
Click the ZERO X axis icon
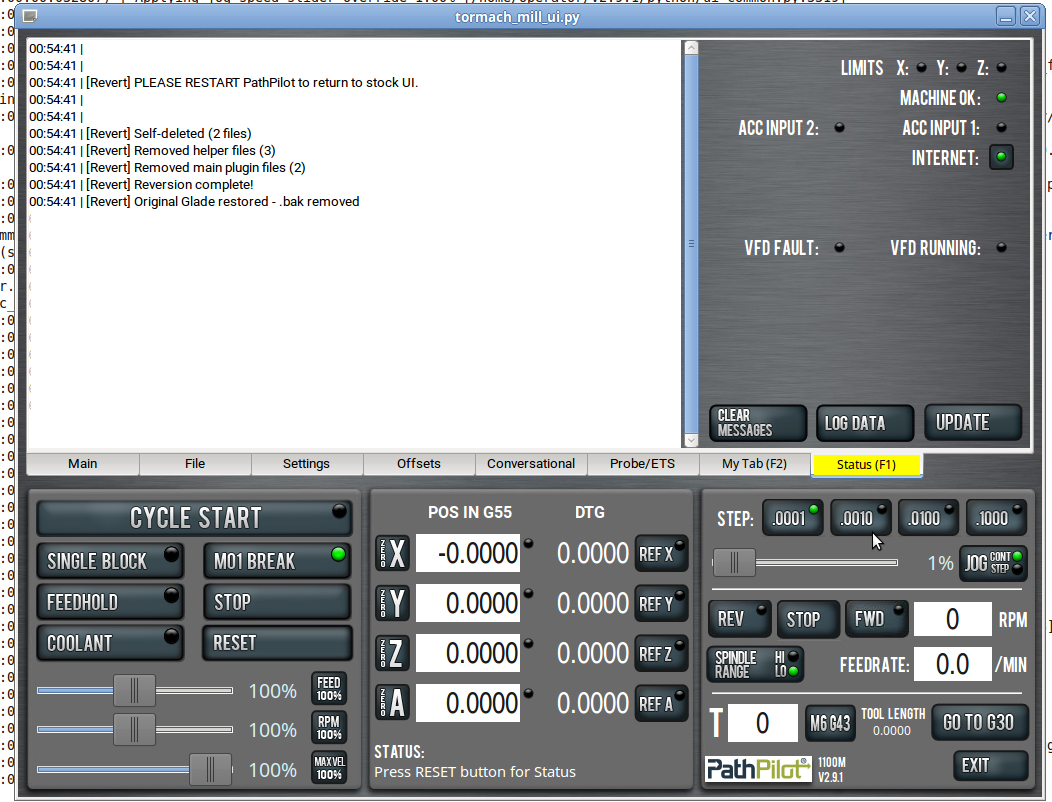(x=392, y=553)
